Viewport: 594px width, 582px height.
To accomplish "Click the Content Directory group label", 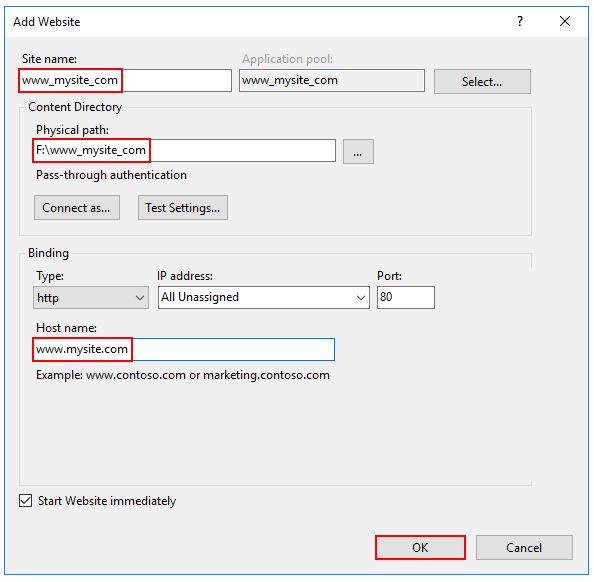I will click(75, 107).
